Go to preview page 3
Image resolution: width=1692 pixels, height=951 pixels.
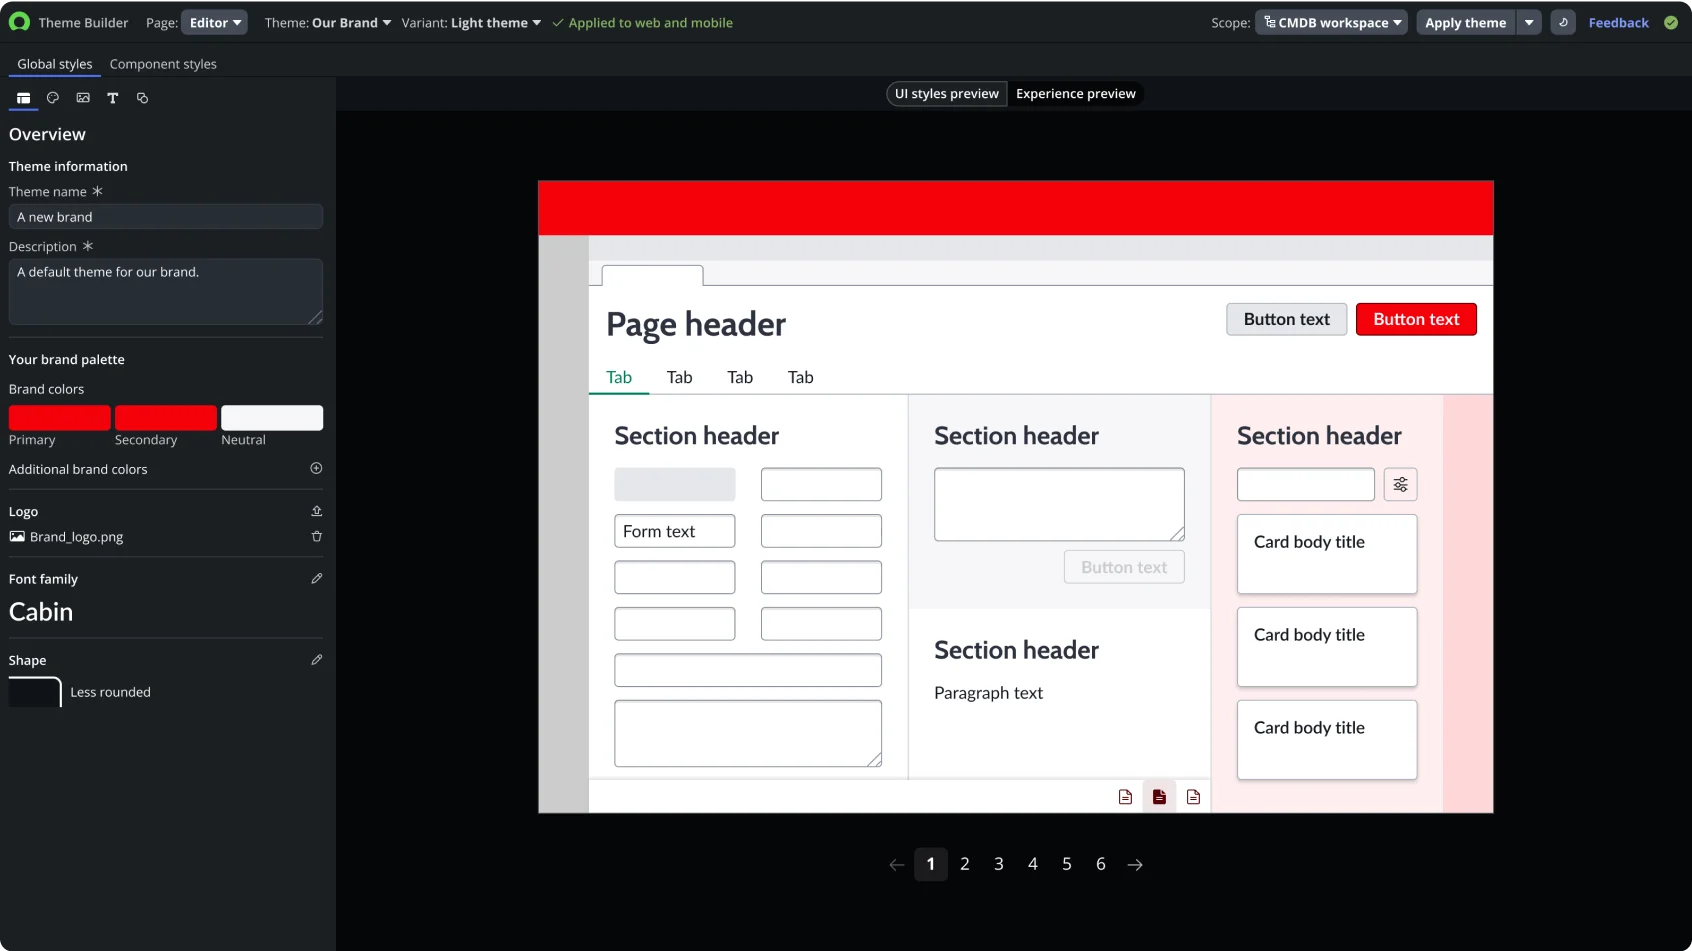pyautogui.click(x=999, y=864)
